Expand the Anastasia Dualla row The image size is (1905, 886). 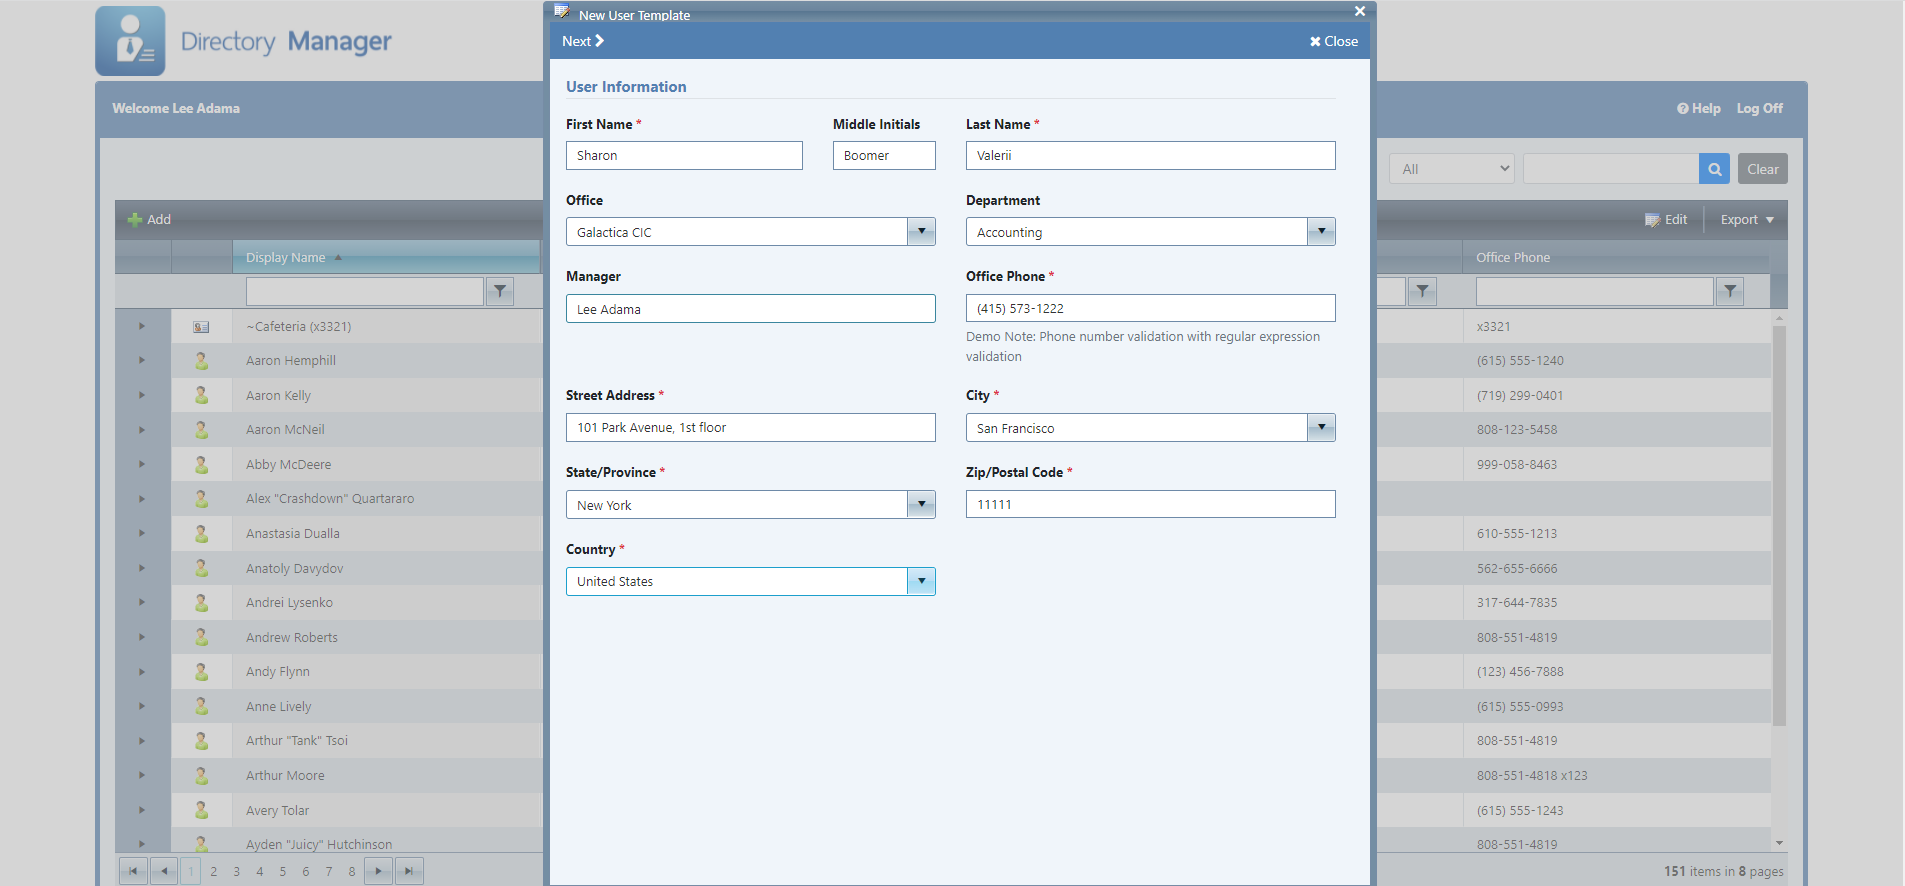pos(142,533)
